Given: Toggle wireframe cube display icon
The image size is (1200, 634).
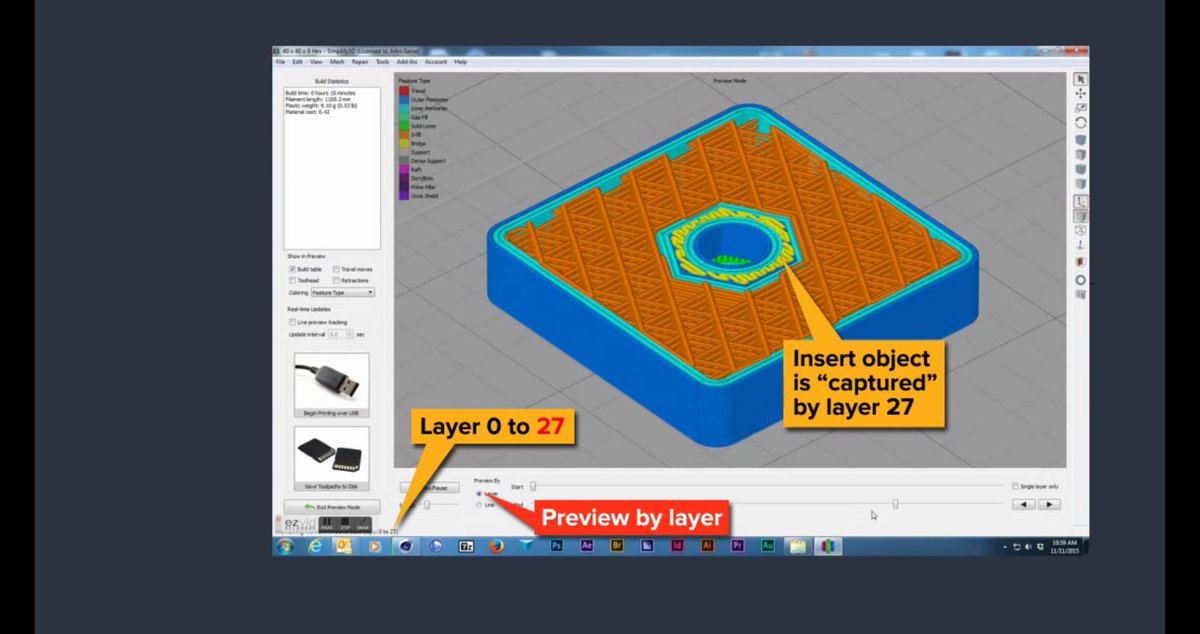Looking at the screenshot, I should [1080, 230].
